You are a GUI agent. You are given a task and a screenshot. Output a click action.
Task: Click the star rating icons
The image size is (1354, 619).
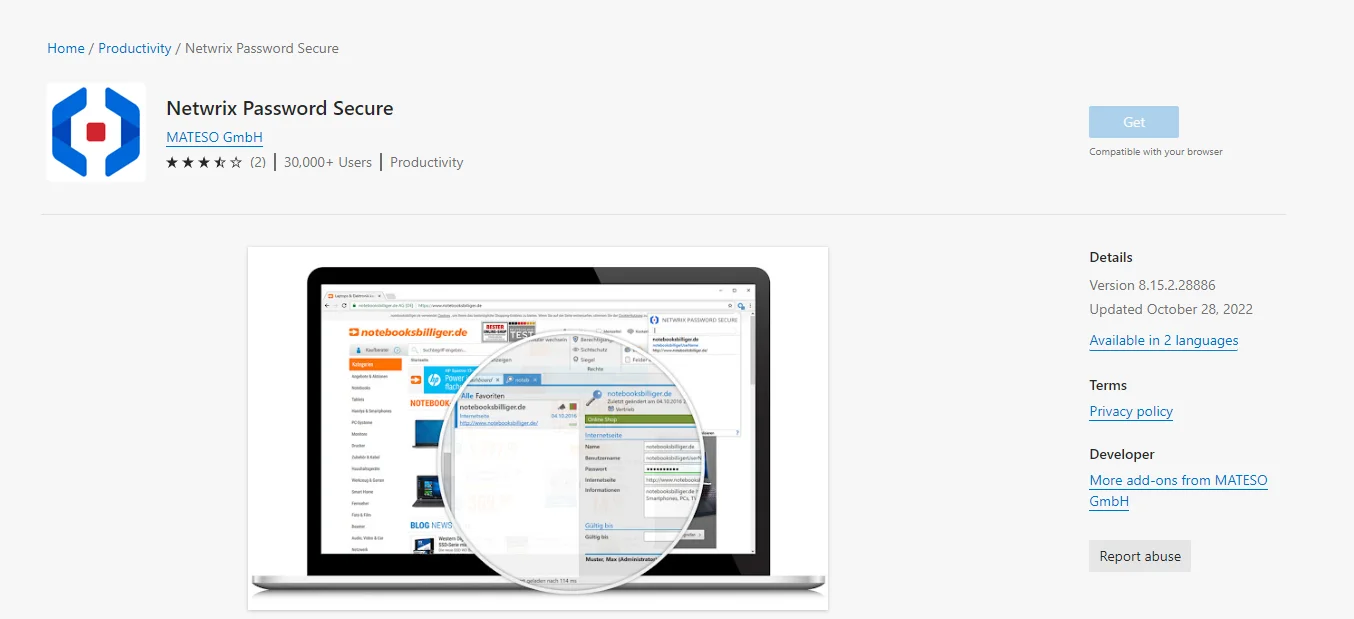[x=204, y=162]
